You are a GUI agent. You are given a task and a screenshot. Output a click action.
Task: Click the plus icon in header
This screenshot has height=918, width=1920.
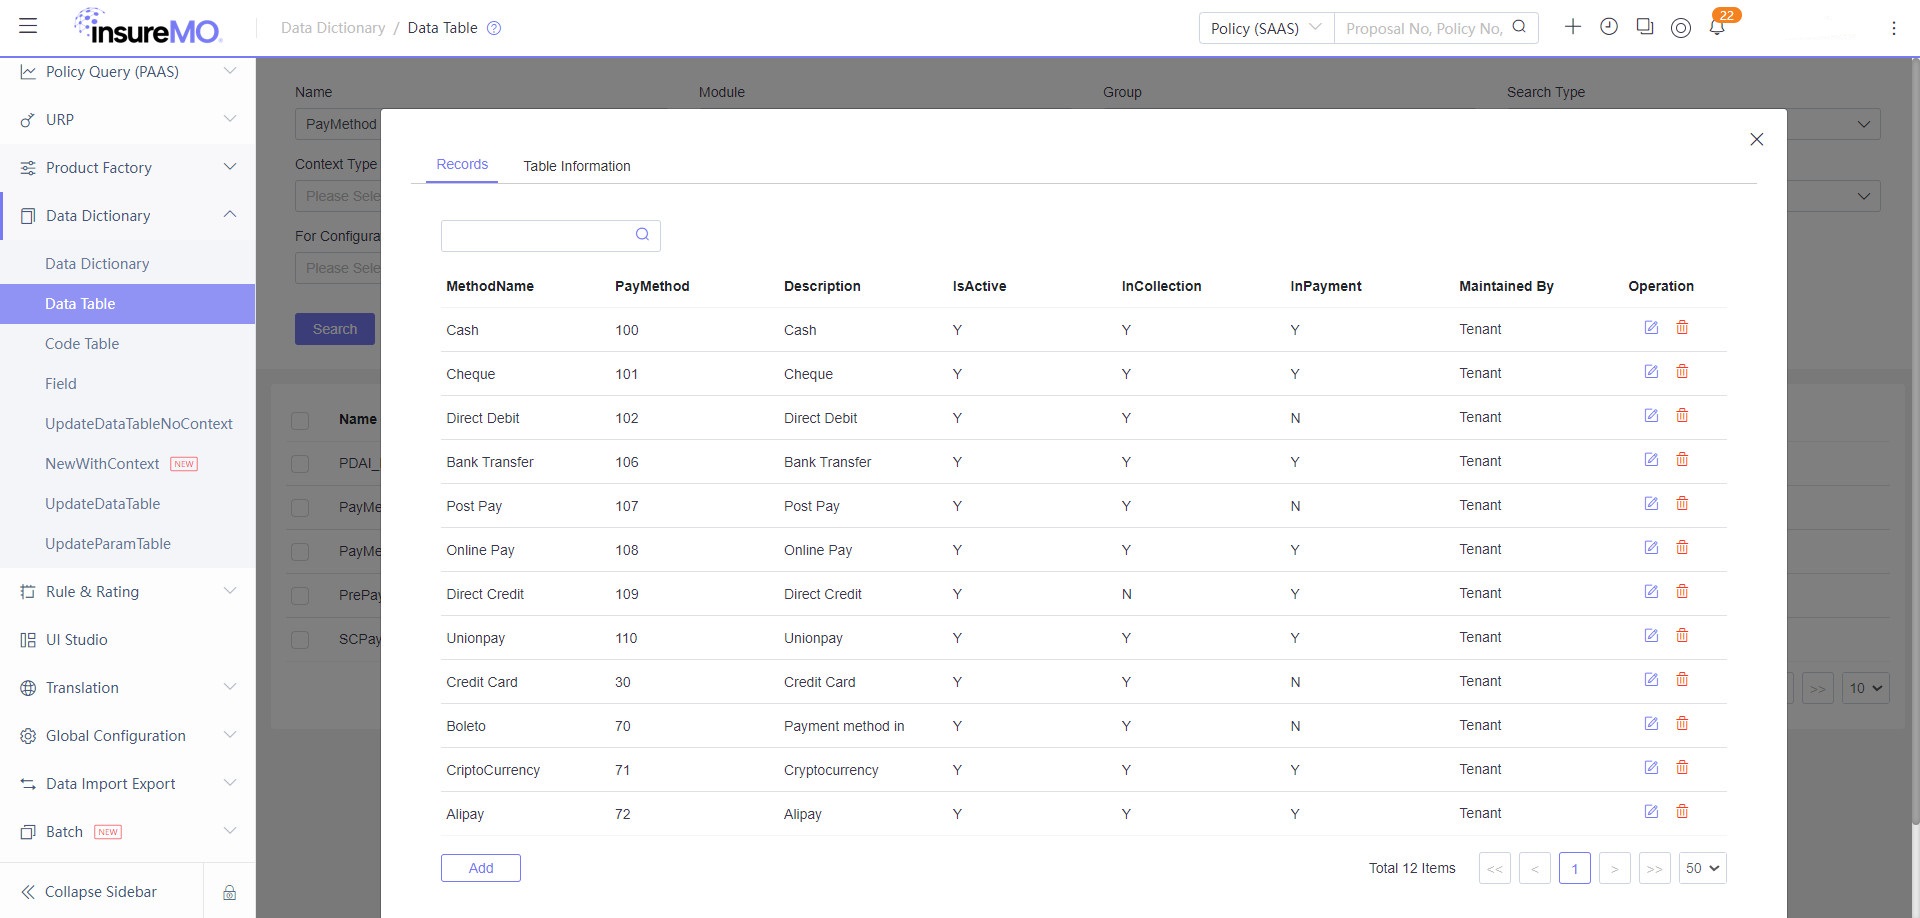[x=1573, y=27]
